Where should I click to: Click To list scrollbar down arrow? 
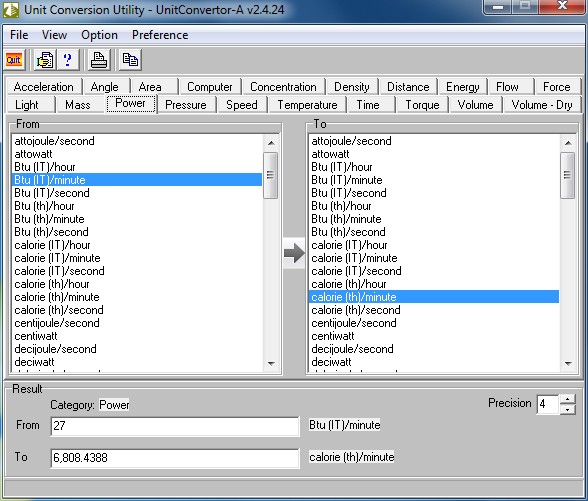click(568, 363)
